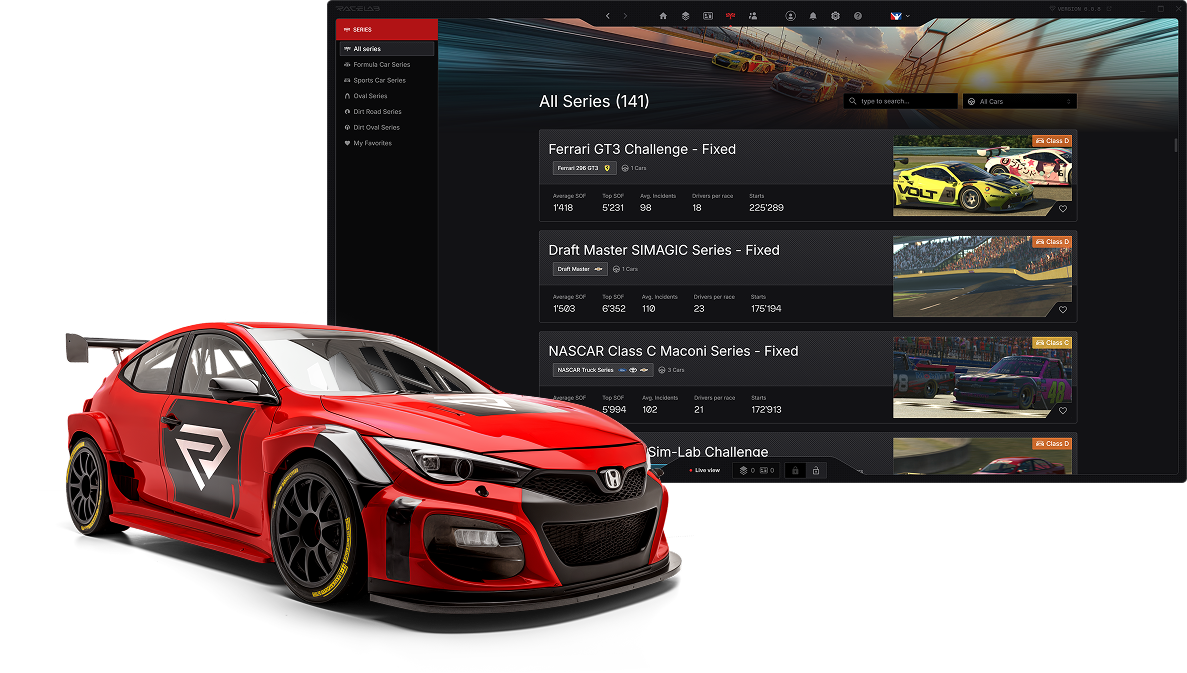Open the Sim-Lab Challenge series title
The width and height of the screenshot is (1187, 673).
pos(708,452)
